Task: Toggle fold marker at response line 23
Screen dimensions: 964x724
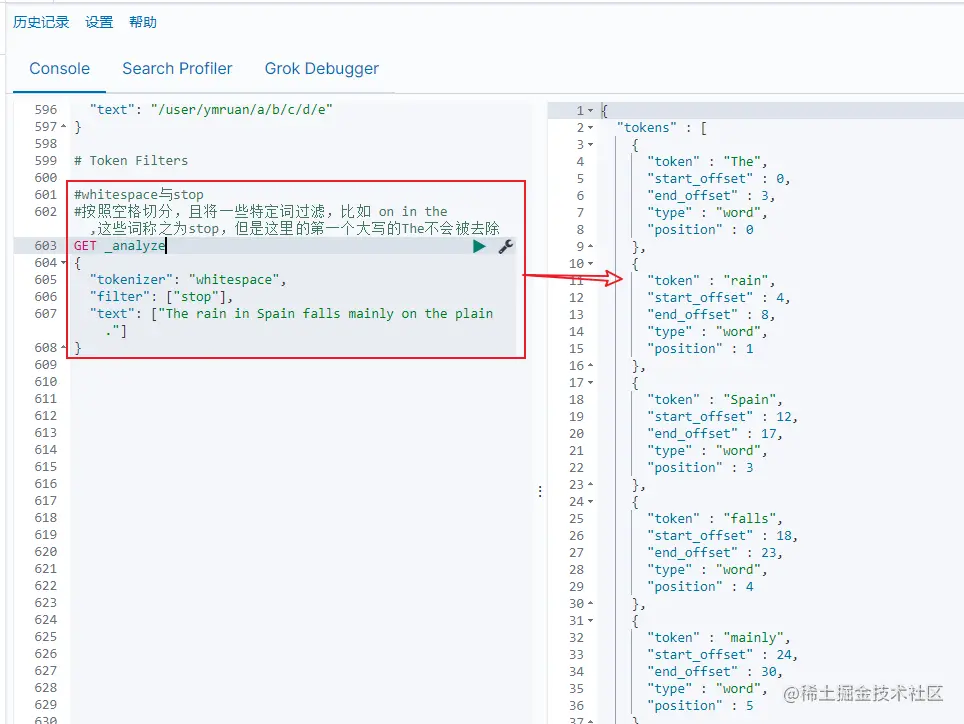Action: click(x=590, y=484)
